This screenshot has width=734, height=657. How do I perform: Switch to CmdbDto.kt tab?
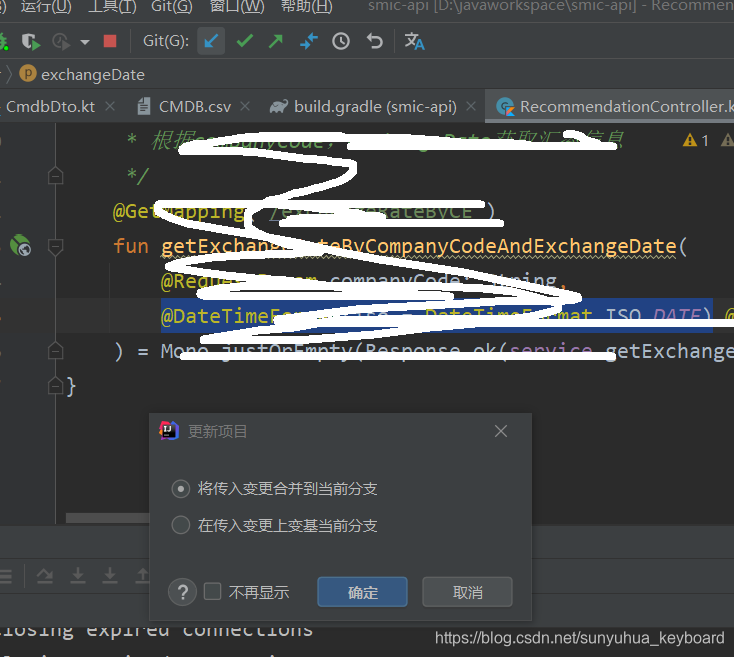(50, 107)
